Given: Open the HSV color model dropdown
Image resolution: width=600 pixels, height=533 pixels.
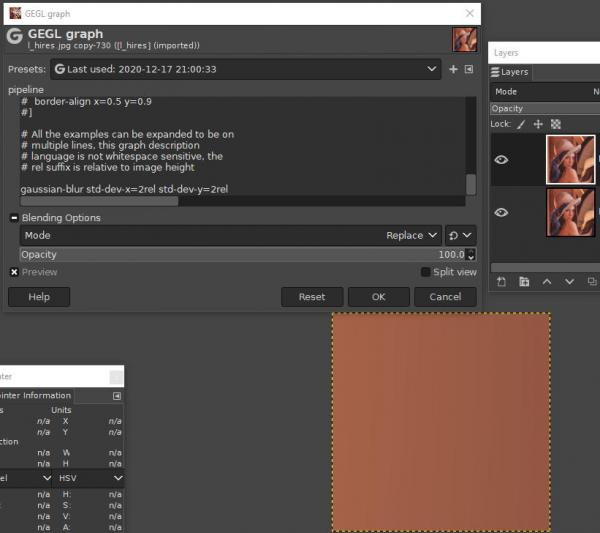Looking at the screenshot, I should [x=88, y=478].
